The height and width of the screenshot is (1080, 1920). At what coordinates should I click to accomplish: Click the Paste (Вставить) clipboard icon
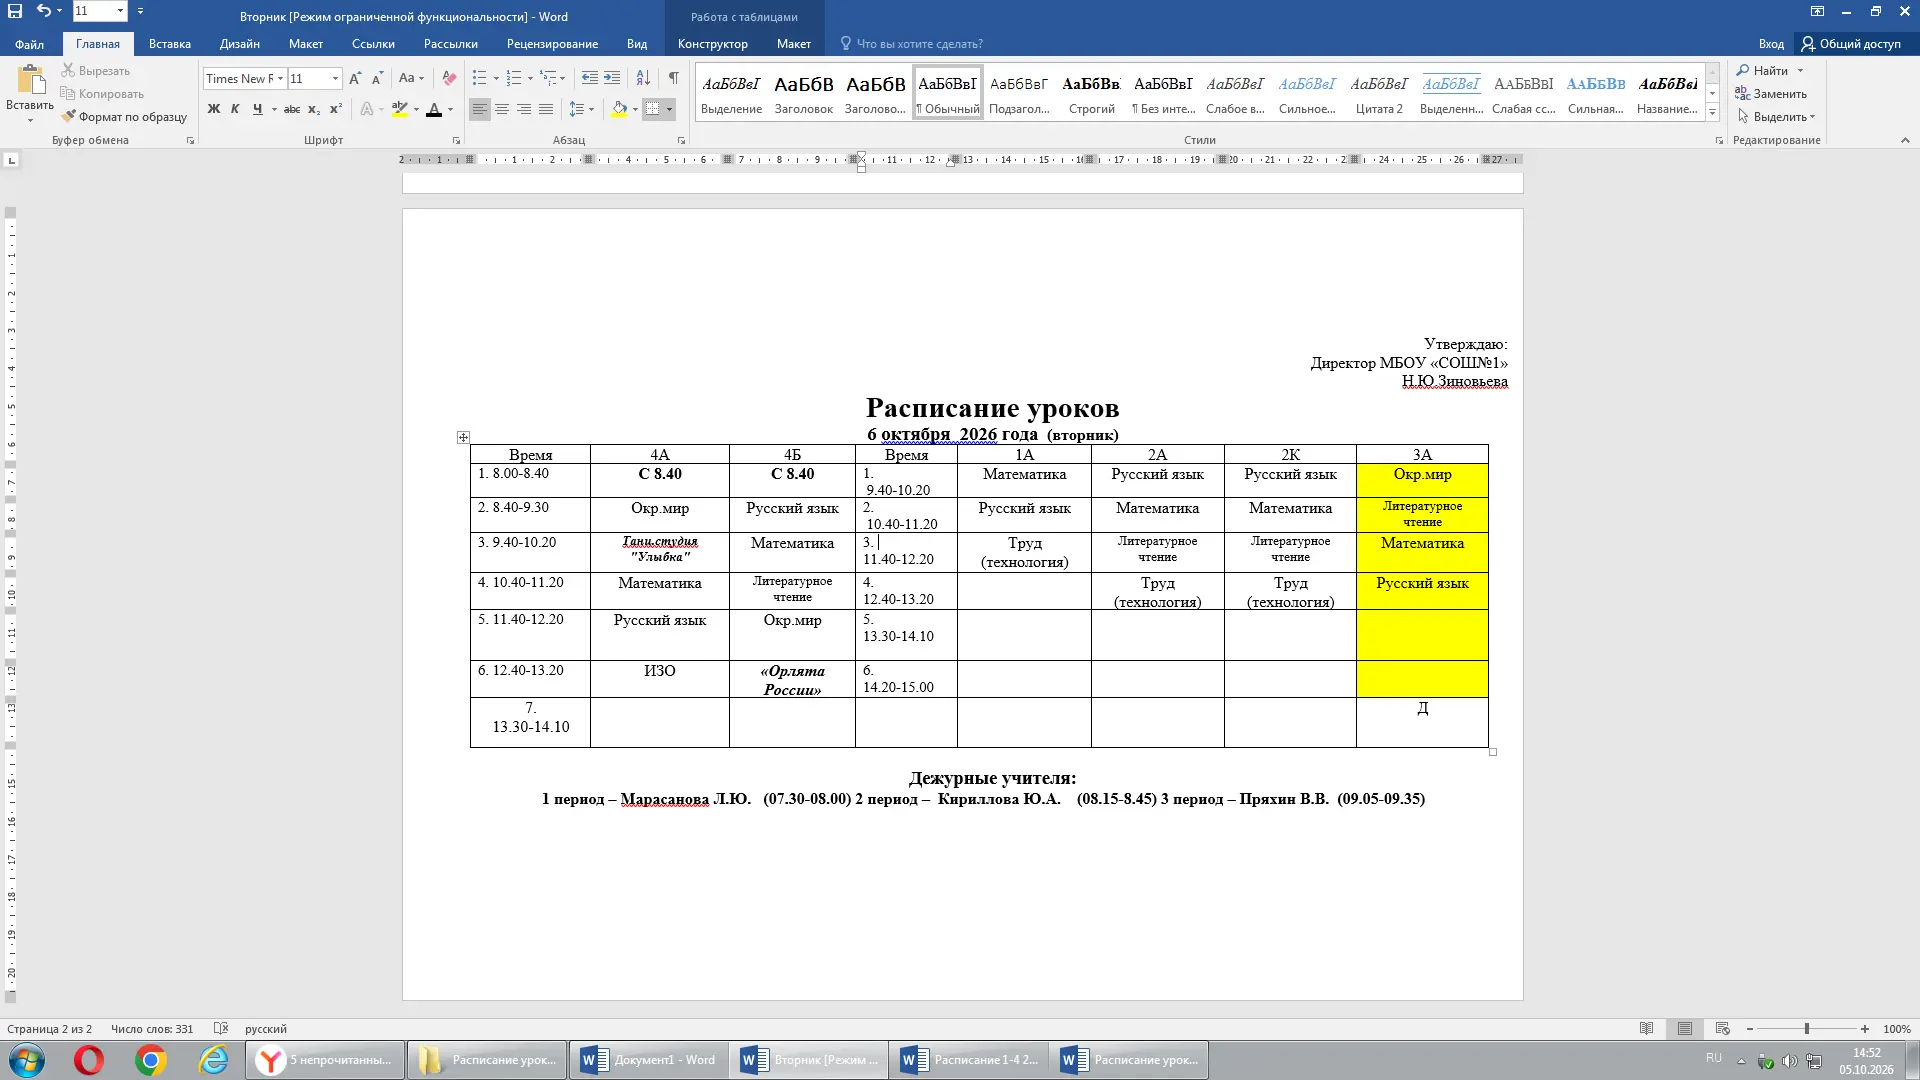(30, 80)
